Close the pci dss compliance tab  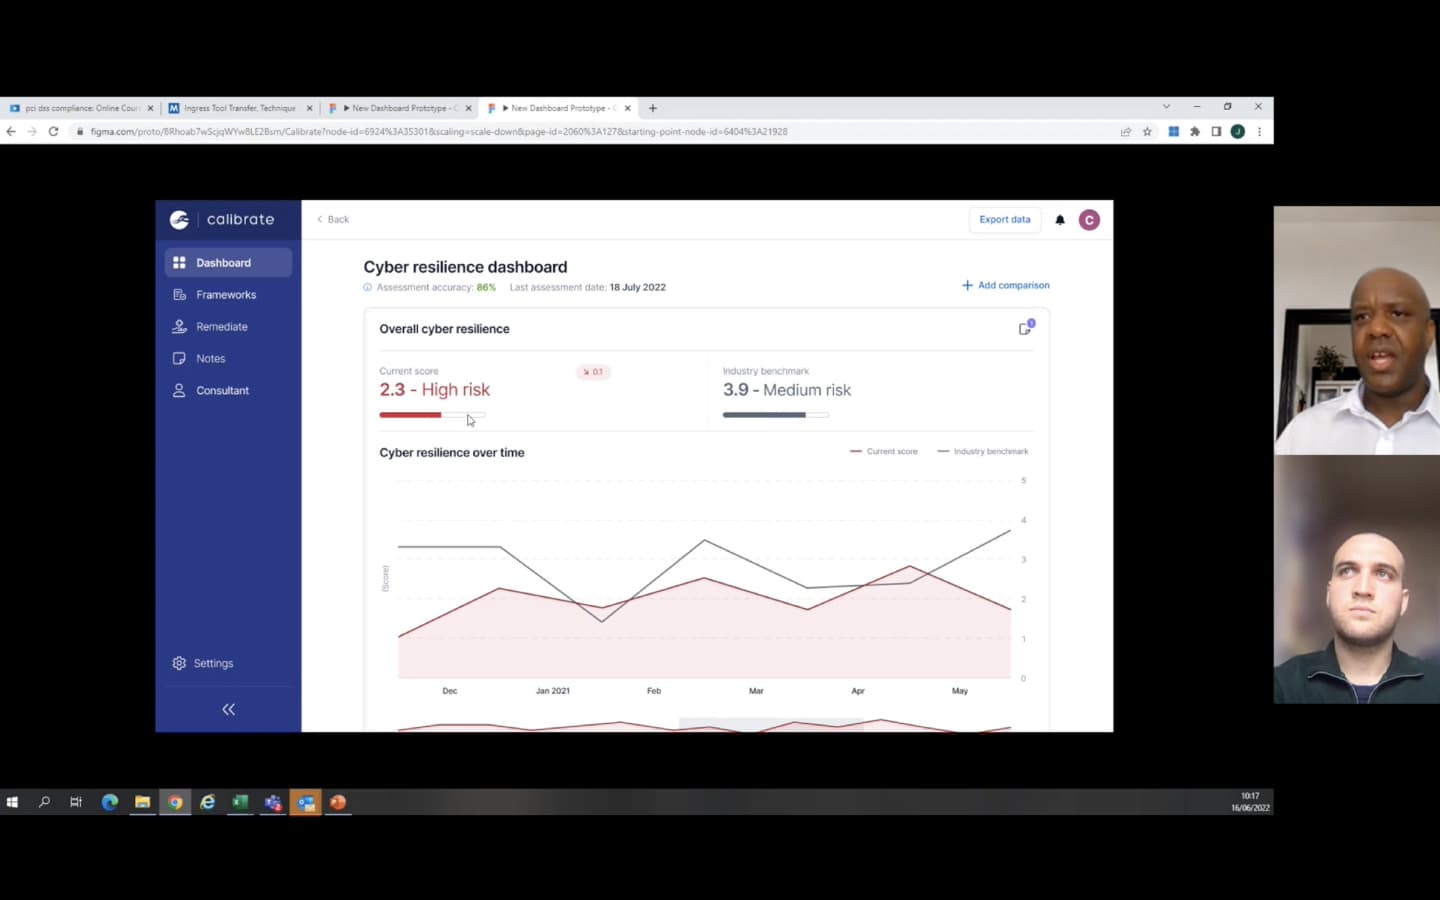pos(151,108)
